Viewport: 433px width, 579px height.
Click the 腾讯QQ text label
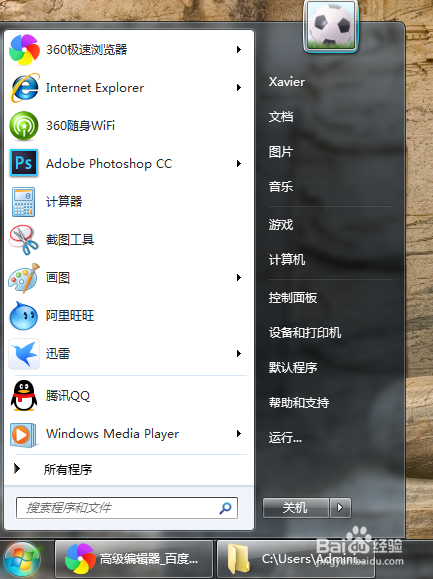(68, 395)
